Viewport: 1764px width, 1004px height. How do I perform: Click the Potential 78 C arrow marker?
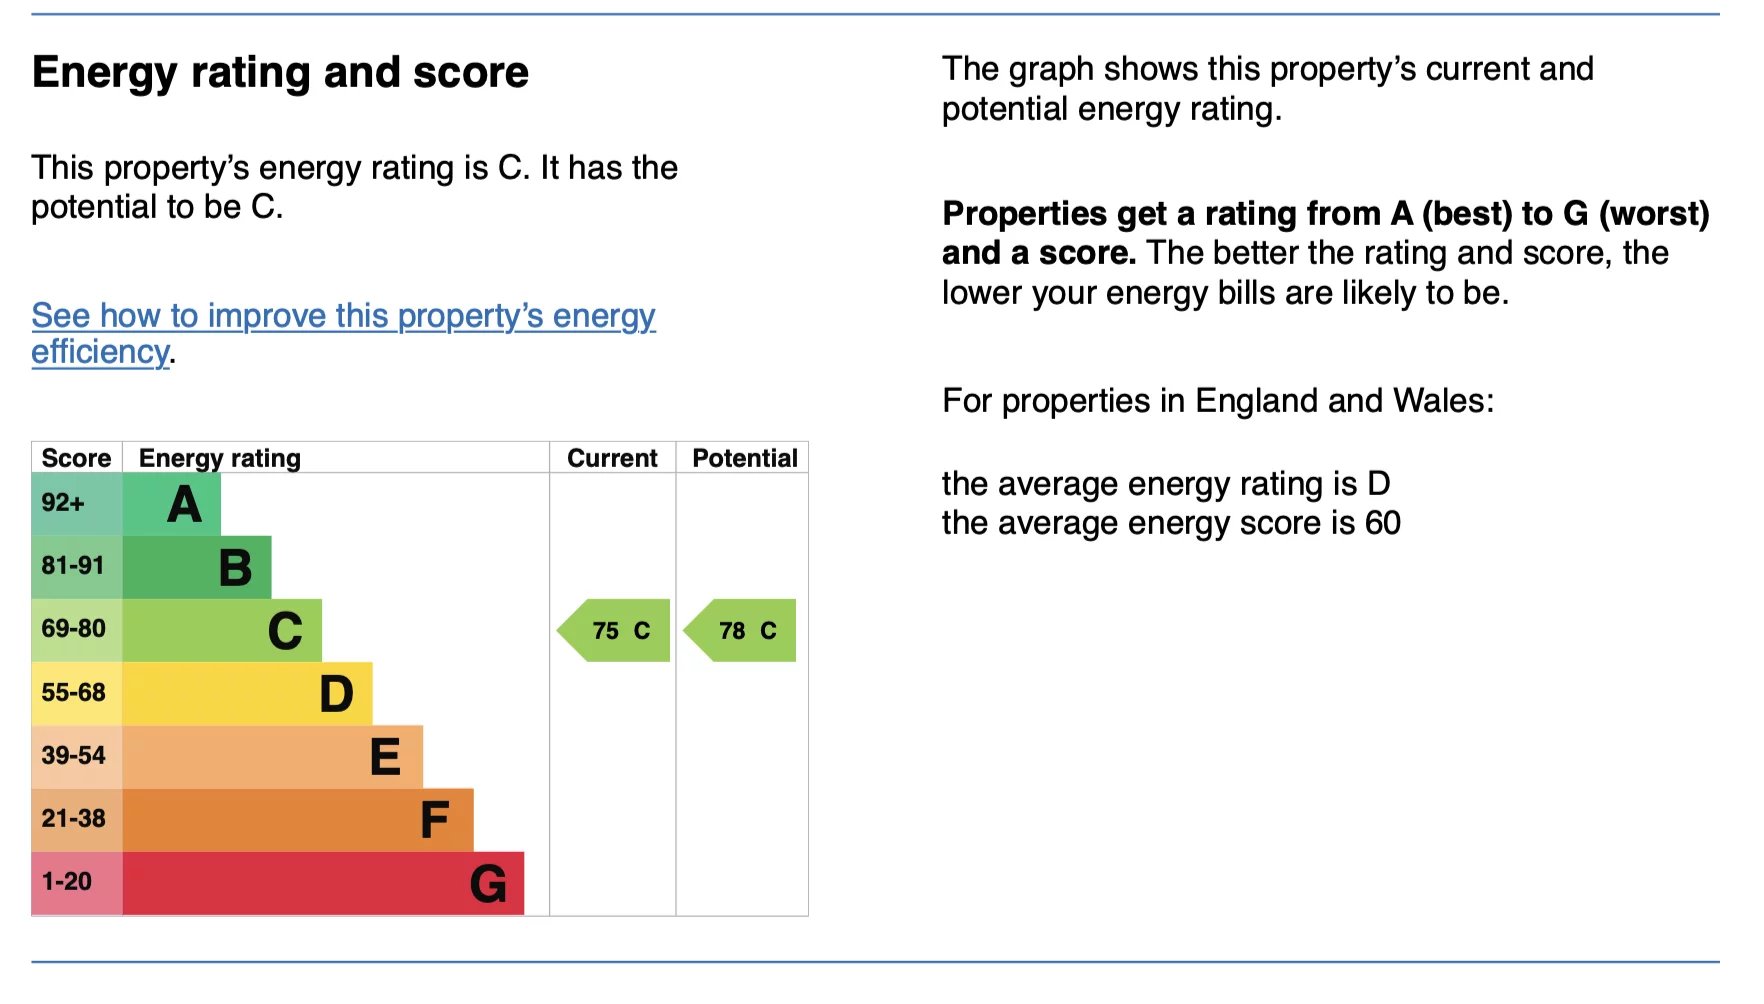[741, 631]
